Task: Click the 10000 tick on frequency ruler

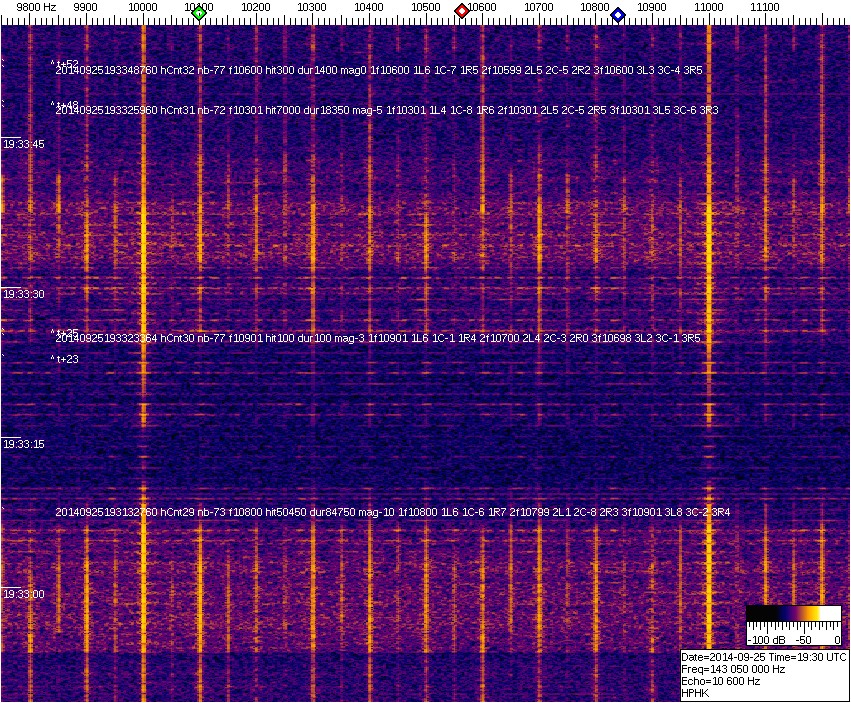Action: pos(144,7)
